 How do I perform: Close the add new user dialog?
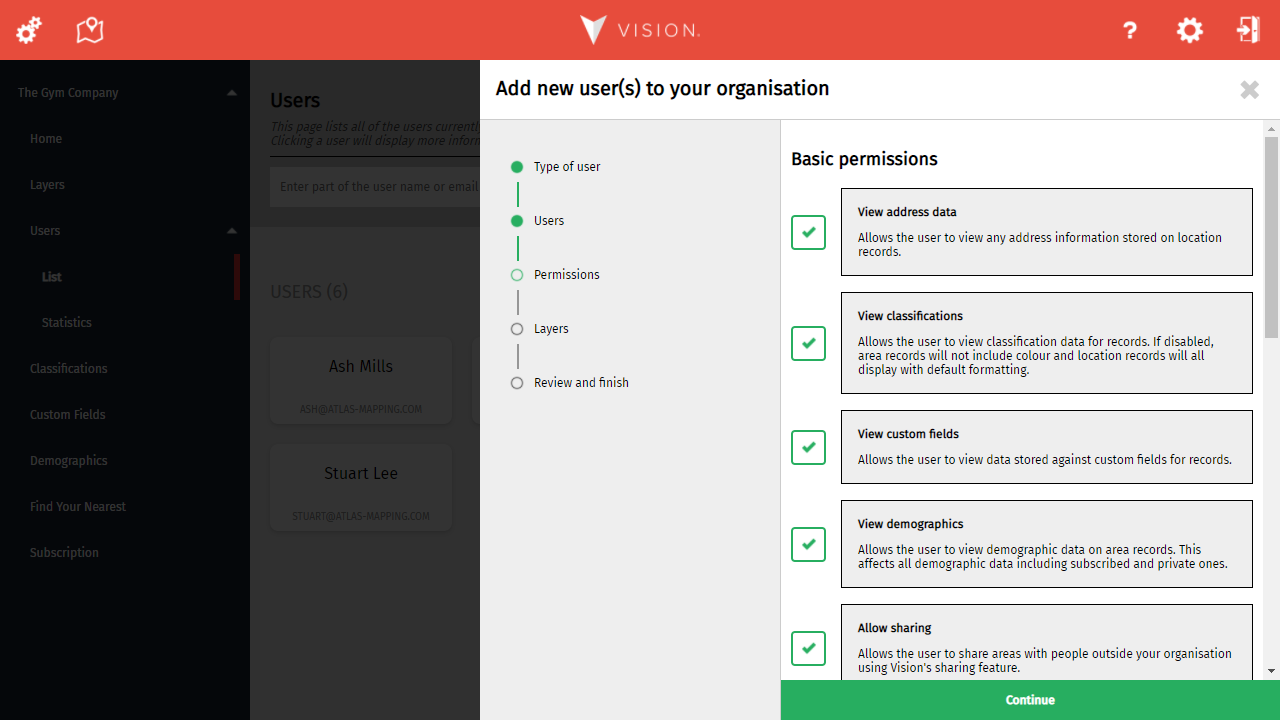(1249, 90)
